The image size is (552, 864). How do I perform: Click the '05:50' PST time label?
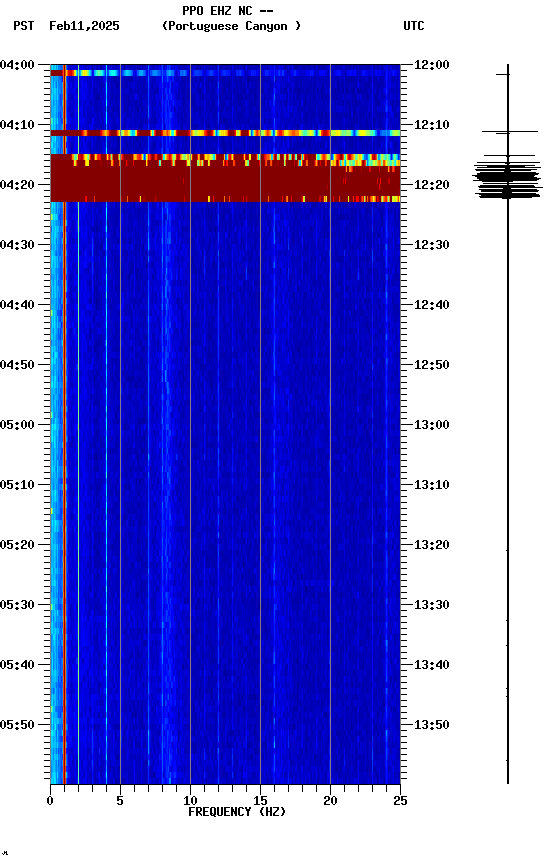click(x=17, y=725)
